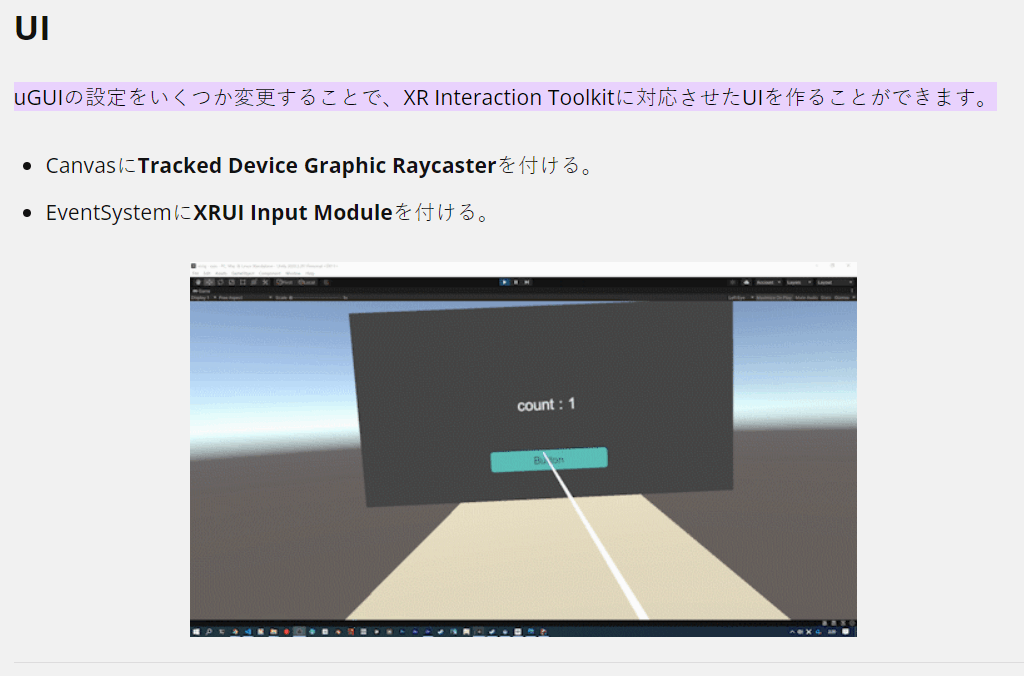1024x676 pixels.
Task: Click the Unity Step frame button
Action: pos(527,282)
